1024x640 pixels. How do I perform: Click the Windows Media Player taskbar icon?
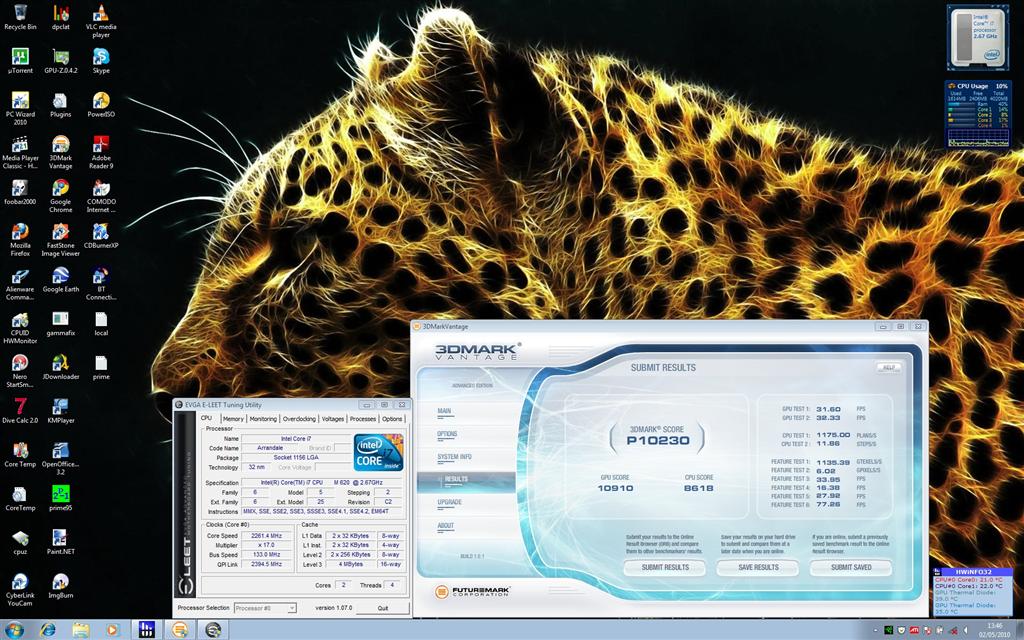point(114,630)
